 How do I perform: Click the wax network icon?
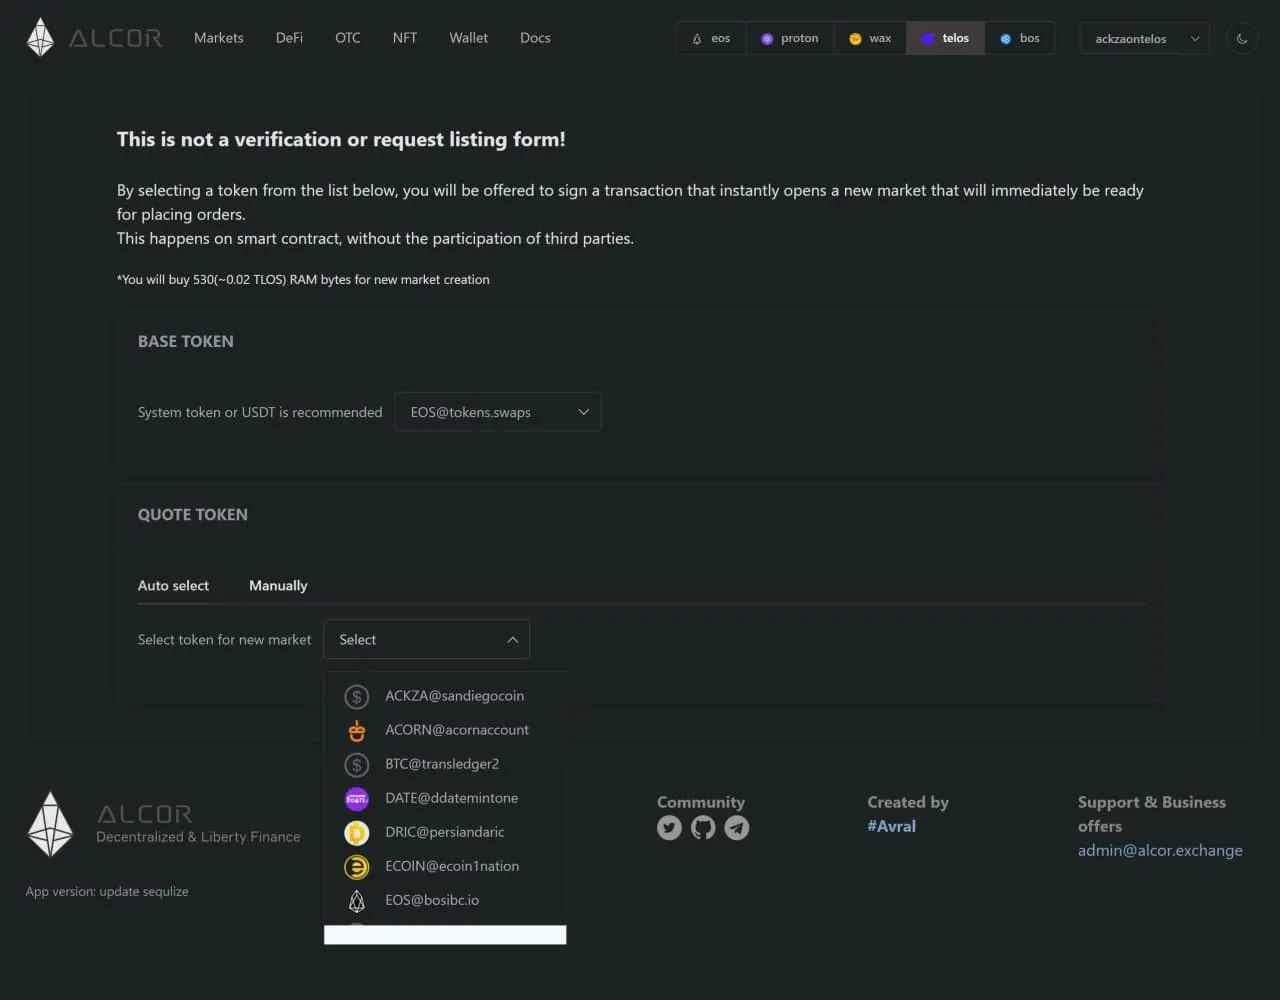(855, 39)
